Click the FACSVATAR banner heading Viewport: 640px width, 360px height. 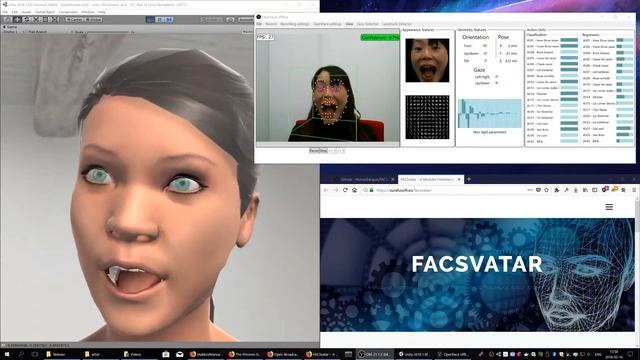click(x=477, y=264)
